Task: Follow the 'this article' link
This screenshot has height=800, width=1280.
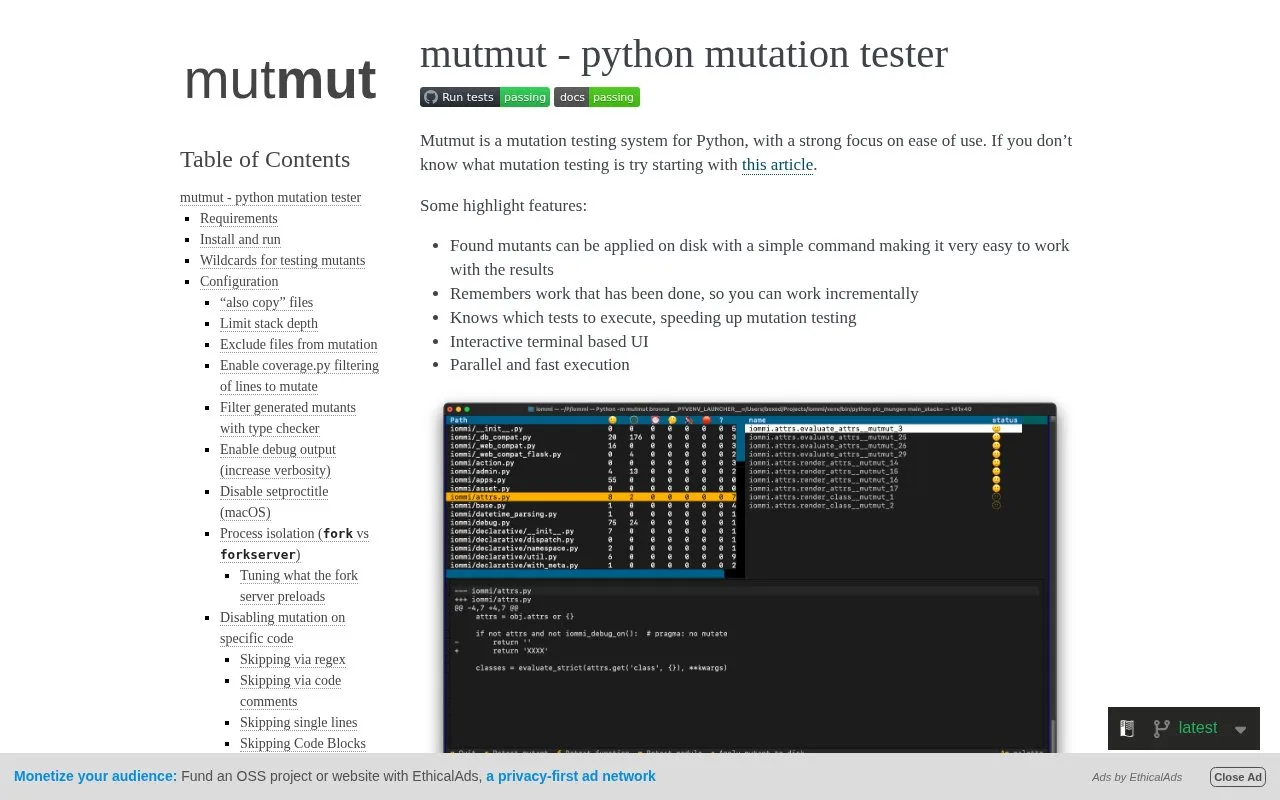Action: pos(777,165)
